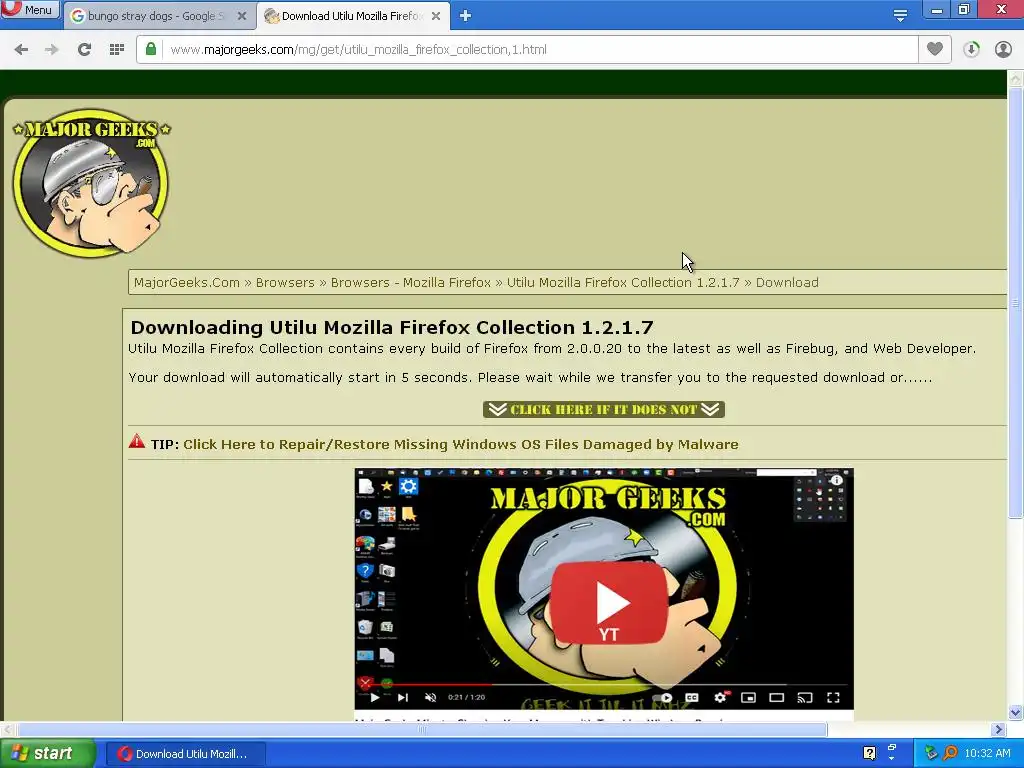Click the green arrow tray icon
Image resolution: width=1024 pixels, height=768 pixels.
[931, 753]
